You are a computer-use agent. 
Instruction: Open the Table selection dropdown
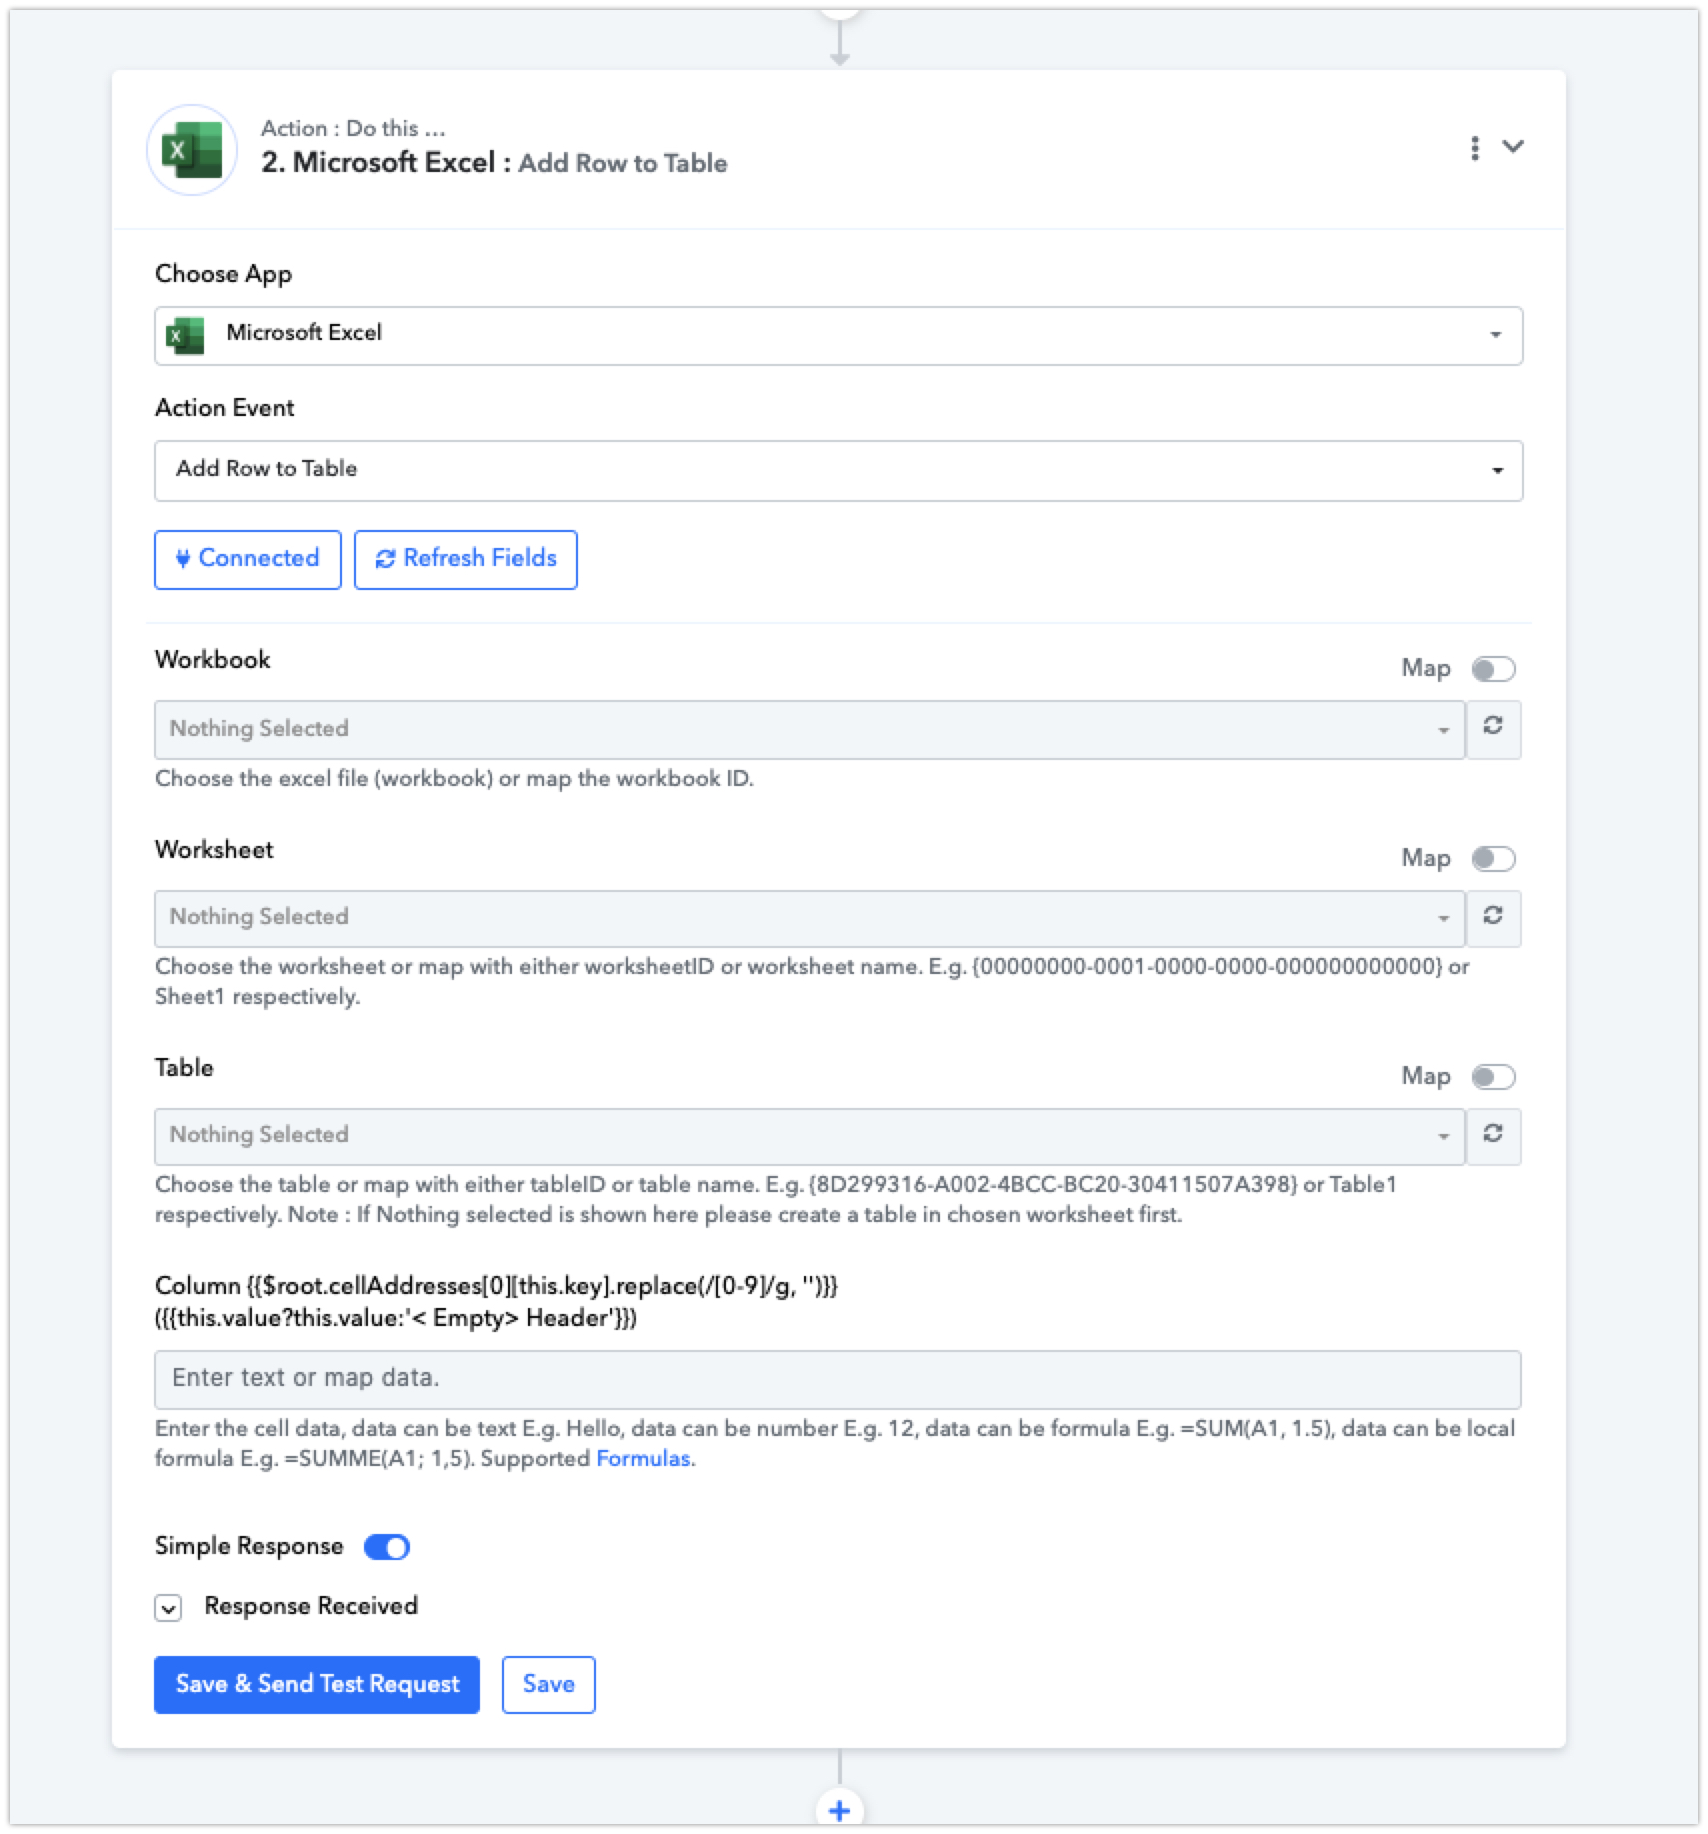[x=810, y=1136]
